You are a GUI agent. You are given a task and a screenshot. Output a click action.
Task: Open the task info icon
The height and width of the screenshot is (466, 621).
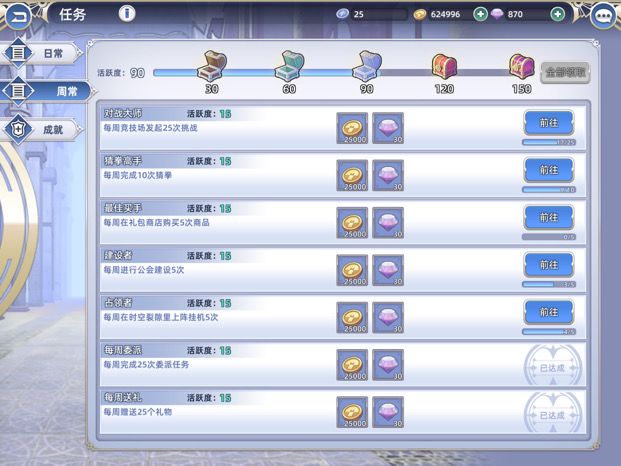click(x=127, y=14)
